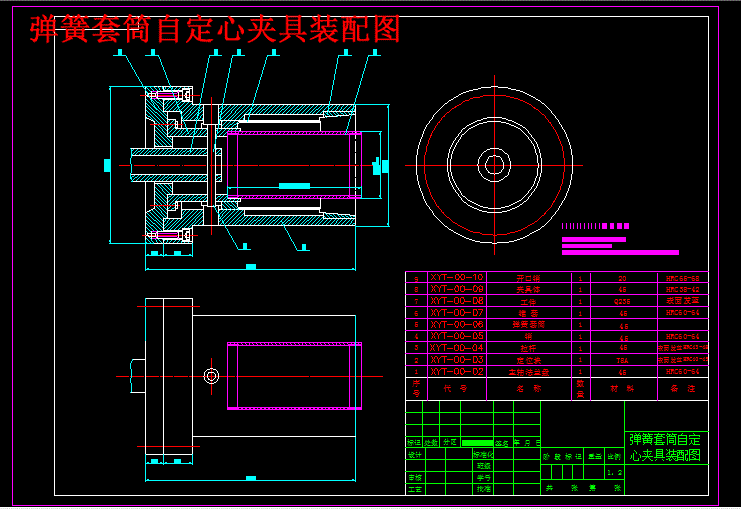Select part name 定位块 in row 2
Screen dimensions: 741x509
click(x=528, y=360)
